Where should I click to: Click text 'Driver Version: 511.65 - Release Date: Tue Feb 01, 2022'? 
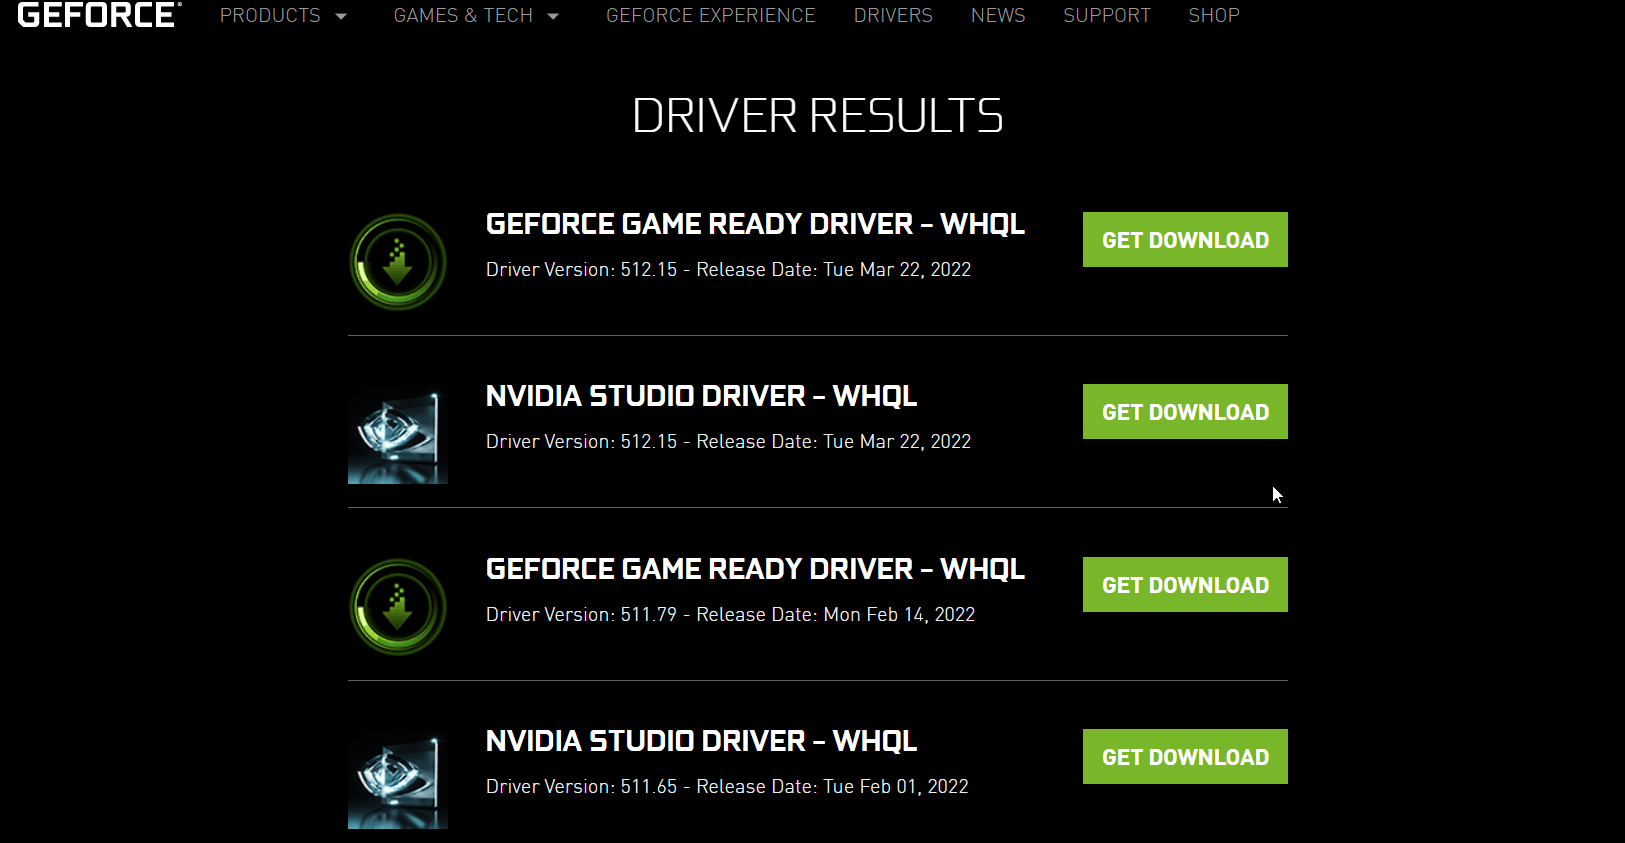click(x=727, y=787)
